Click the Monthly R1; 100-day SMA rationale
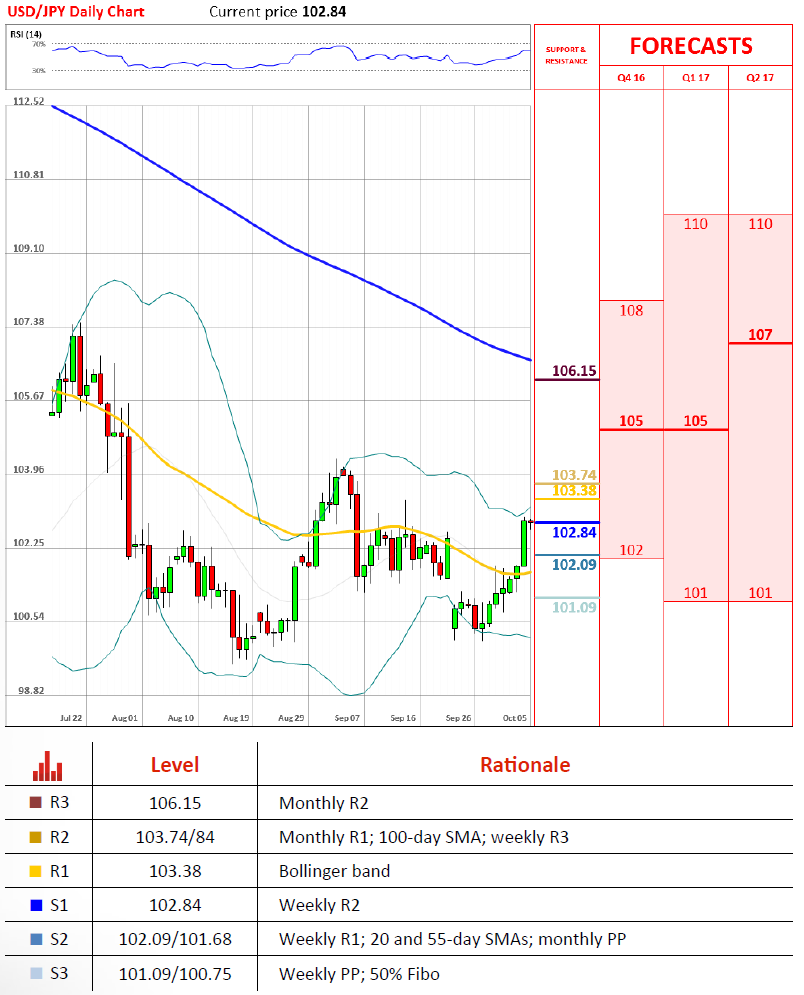The height and width of the screenshot is (995, 804). 424,838
